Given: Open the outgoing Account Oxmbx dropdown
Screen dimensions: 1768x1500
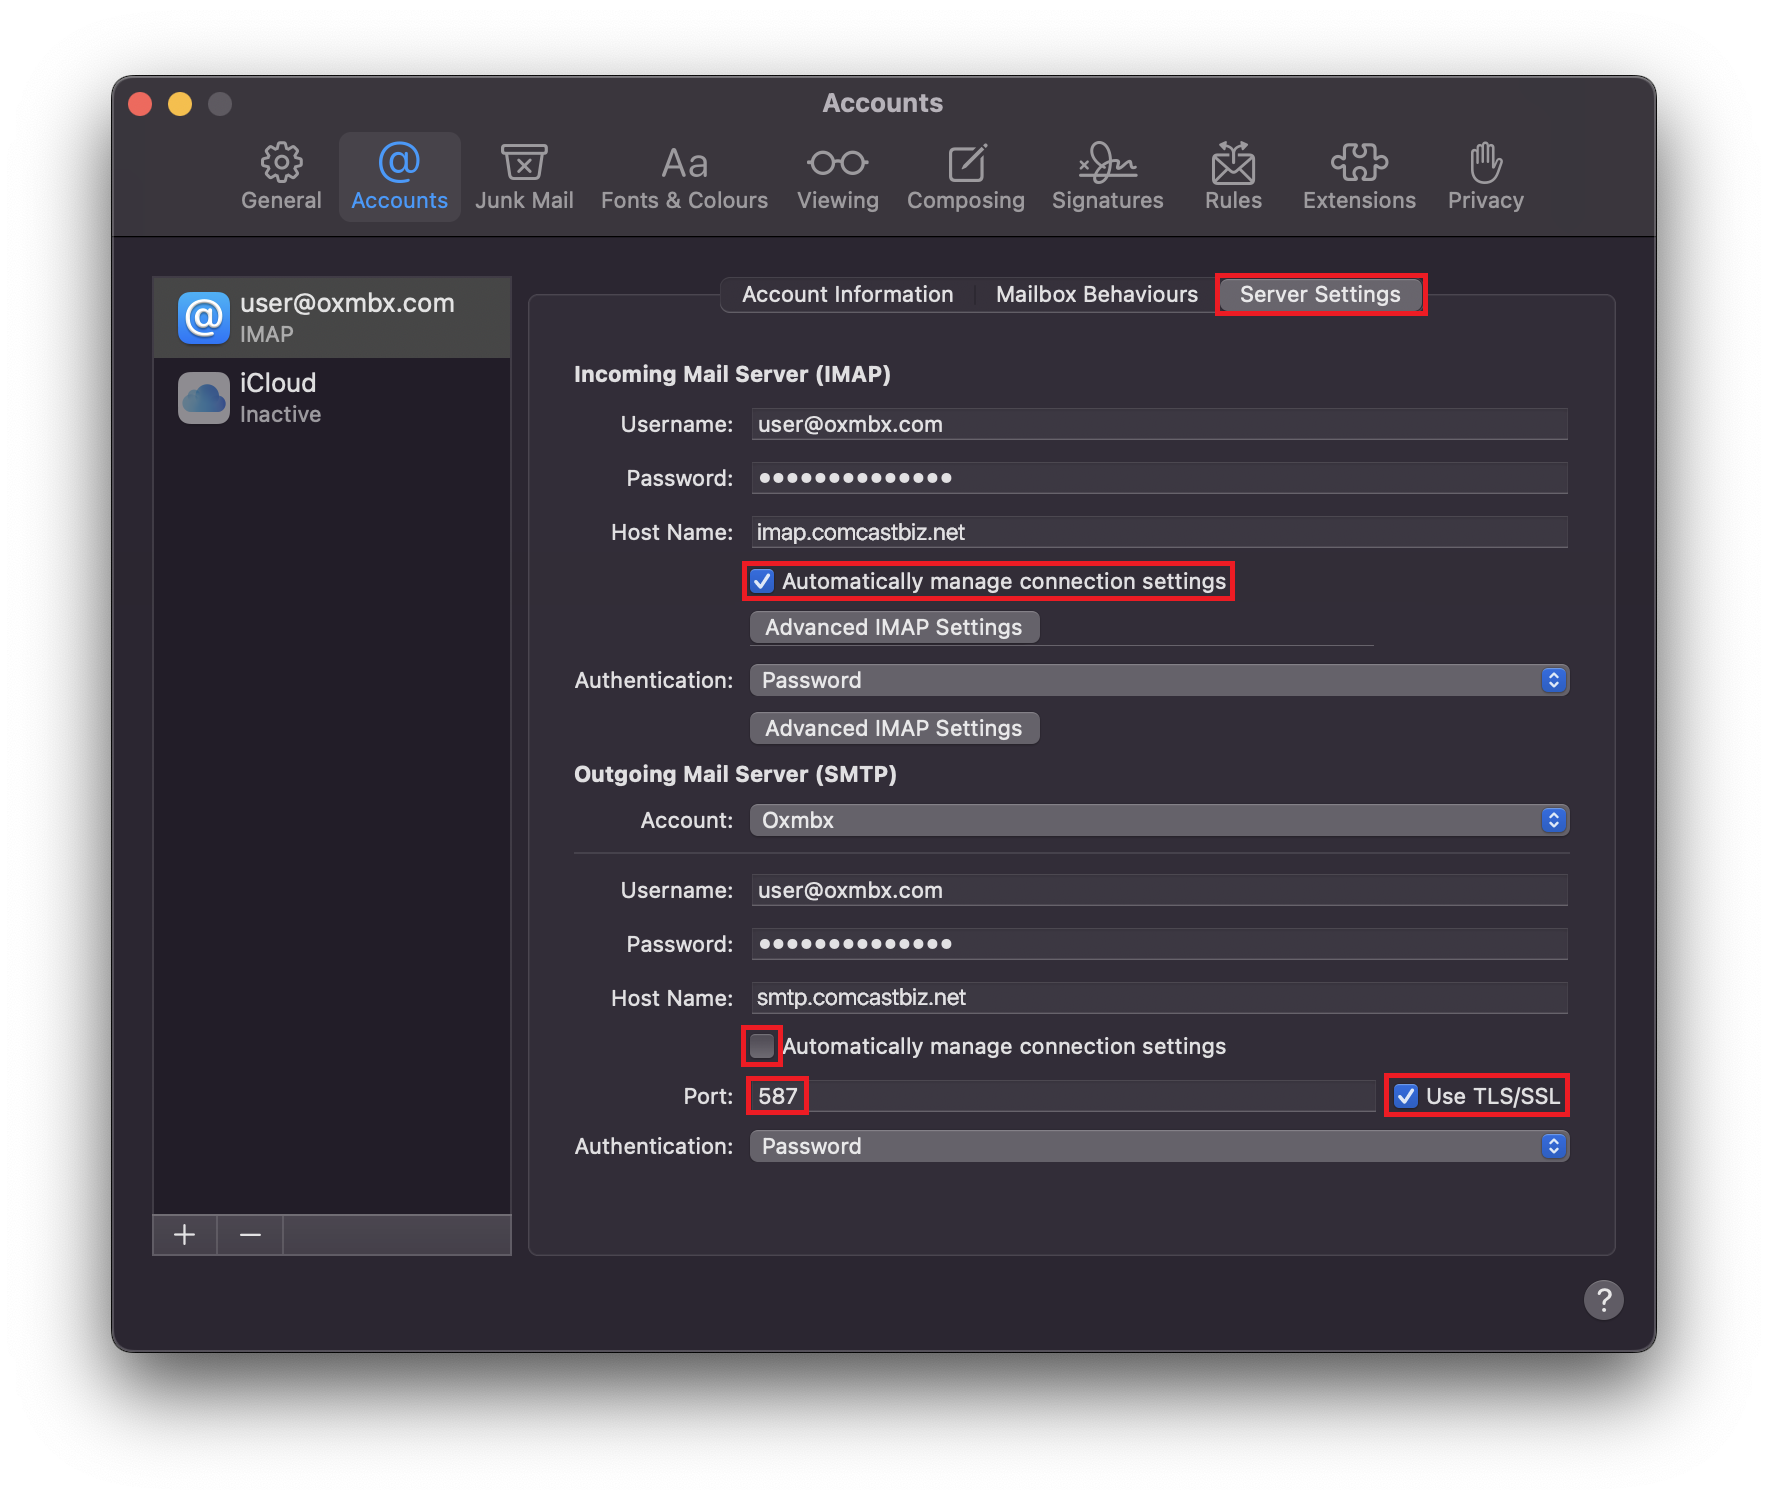Looking at the screenshot, I should [1158, 820].
